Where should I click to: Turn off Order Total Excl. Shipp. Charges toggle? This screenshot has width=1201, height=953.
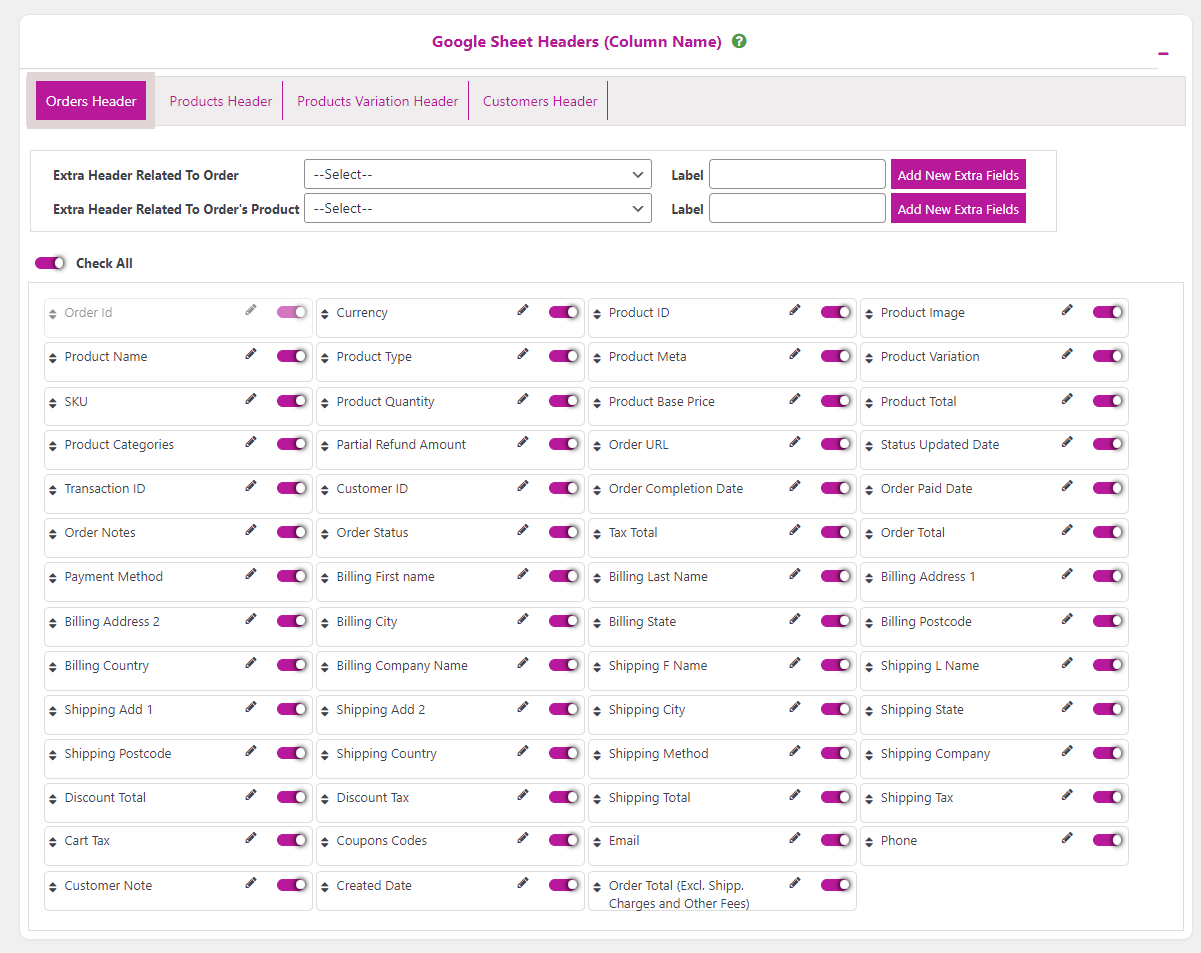pyautogui.click(x=836, y=885)
